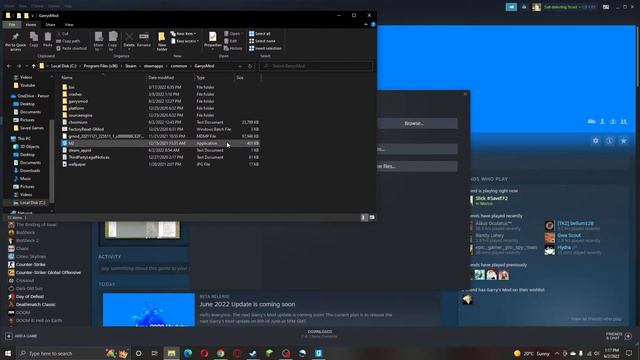Switch to the Home ribbon tab

click(x=31, y=25)
